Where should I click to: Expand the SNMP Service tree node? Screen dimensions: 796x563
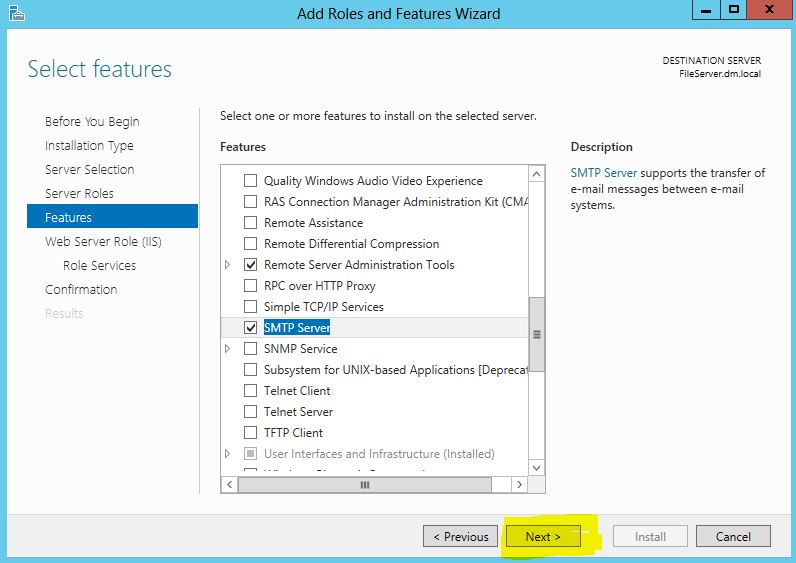click(x=228, y=349)
